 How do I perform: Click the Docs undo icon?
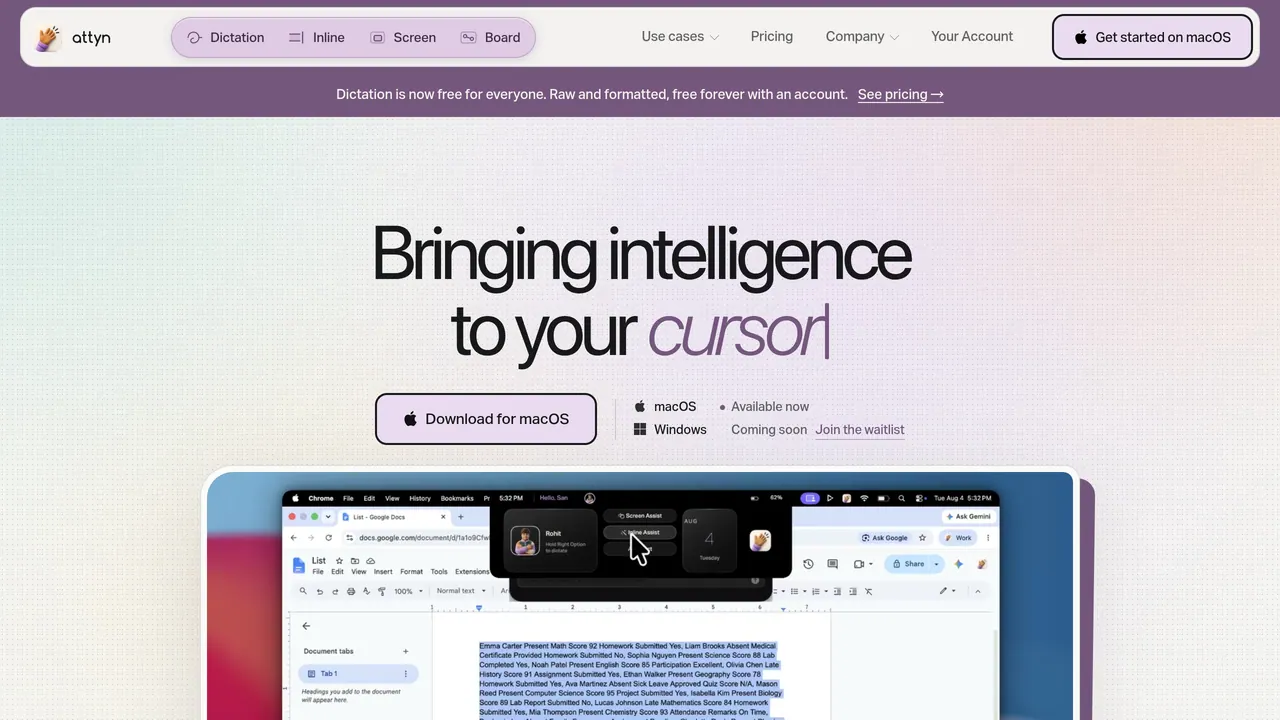[x=320, y=591]
